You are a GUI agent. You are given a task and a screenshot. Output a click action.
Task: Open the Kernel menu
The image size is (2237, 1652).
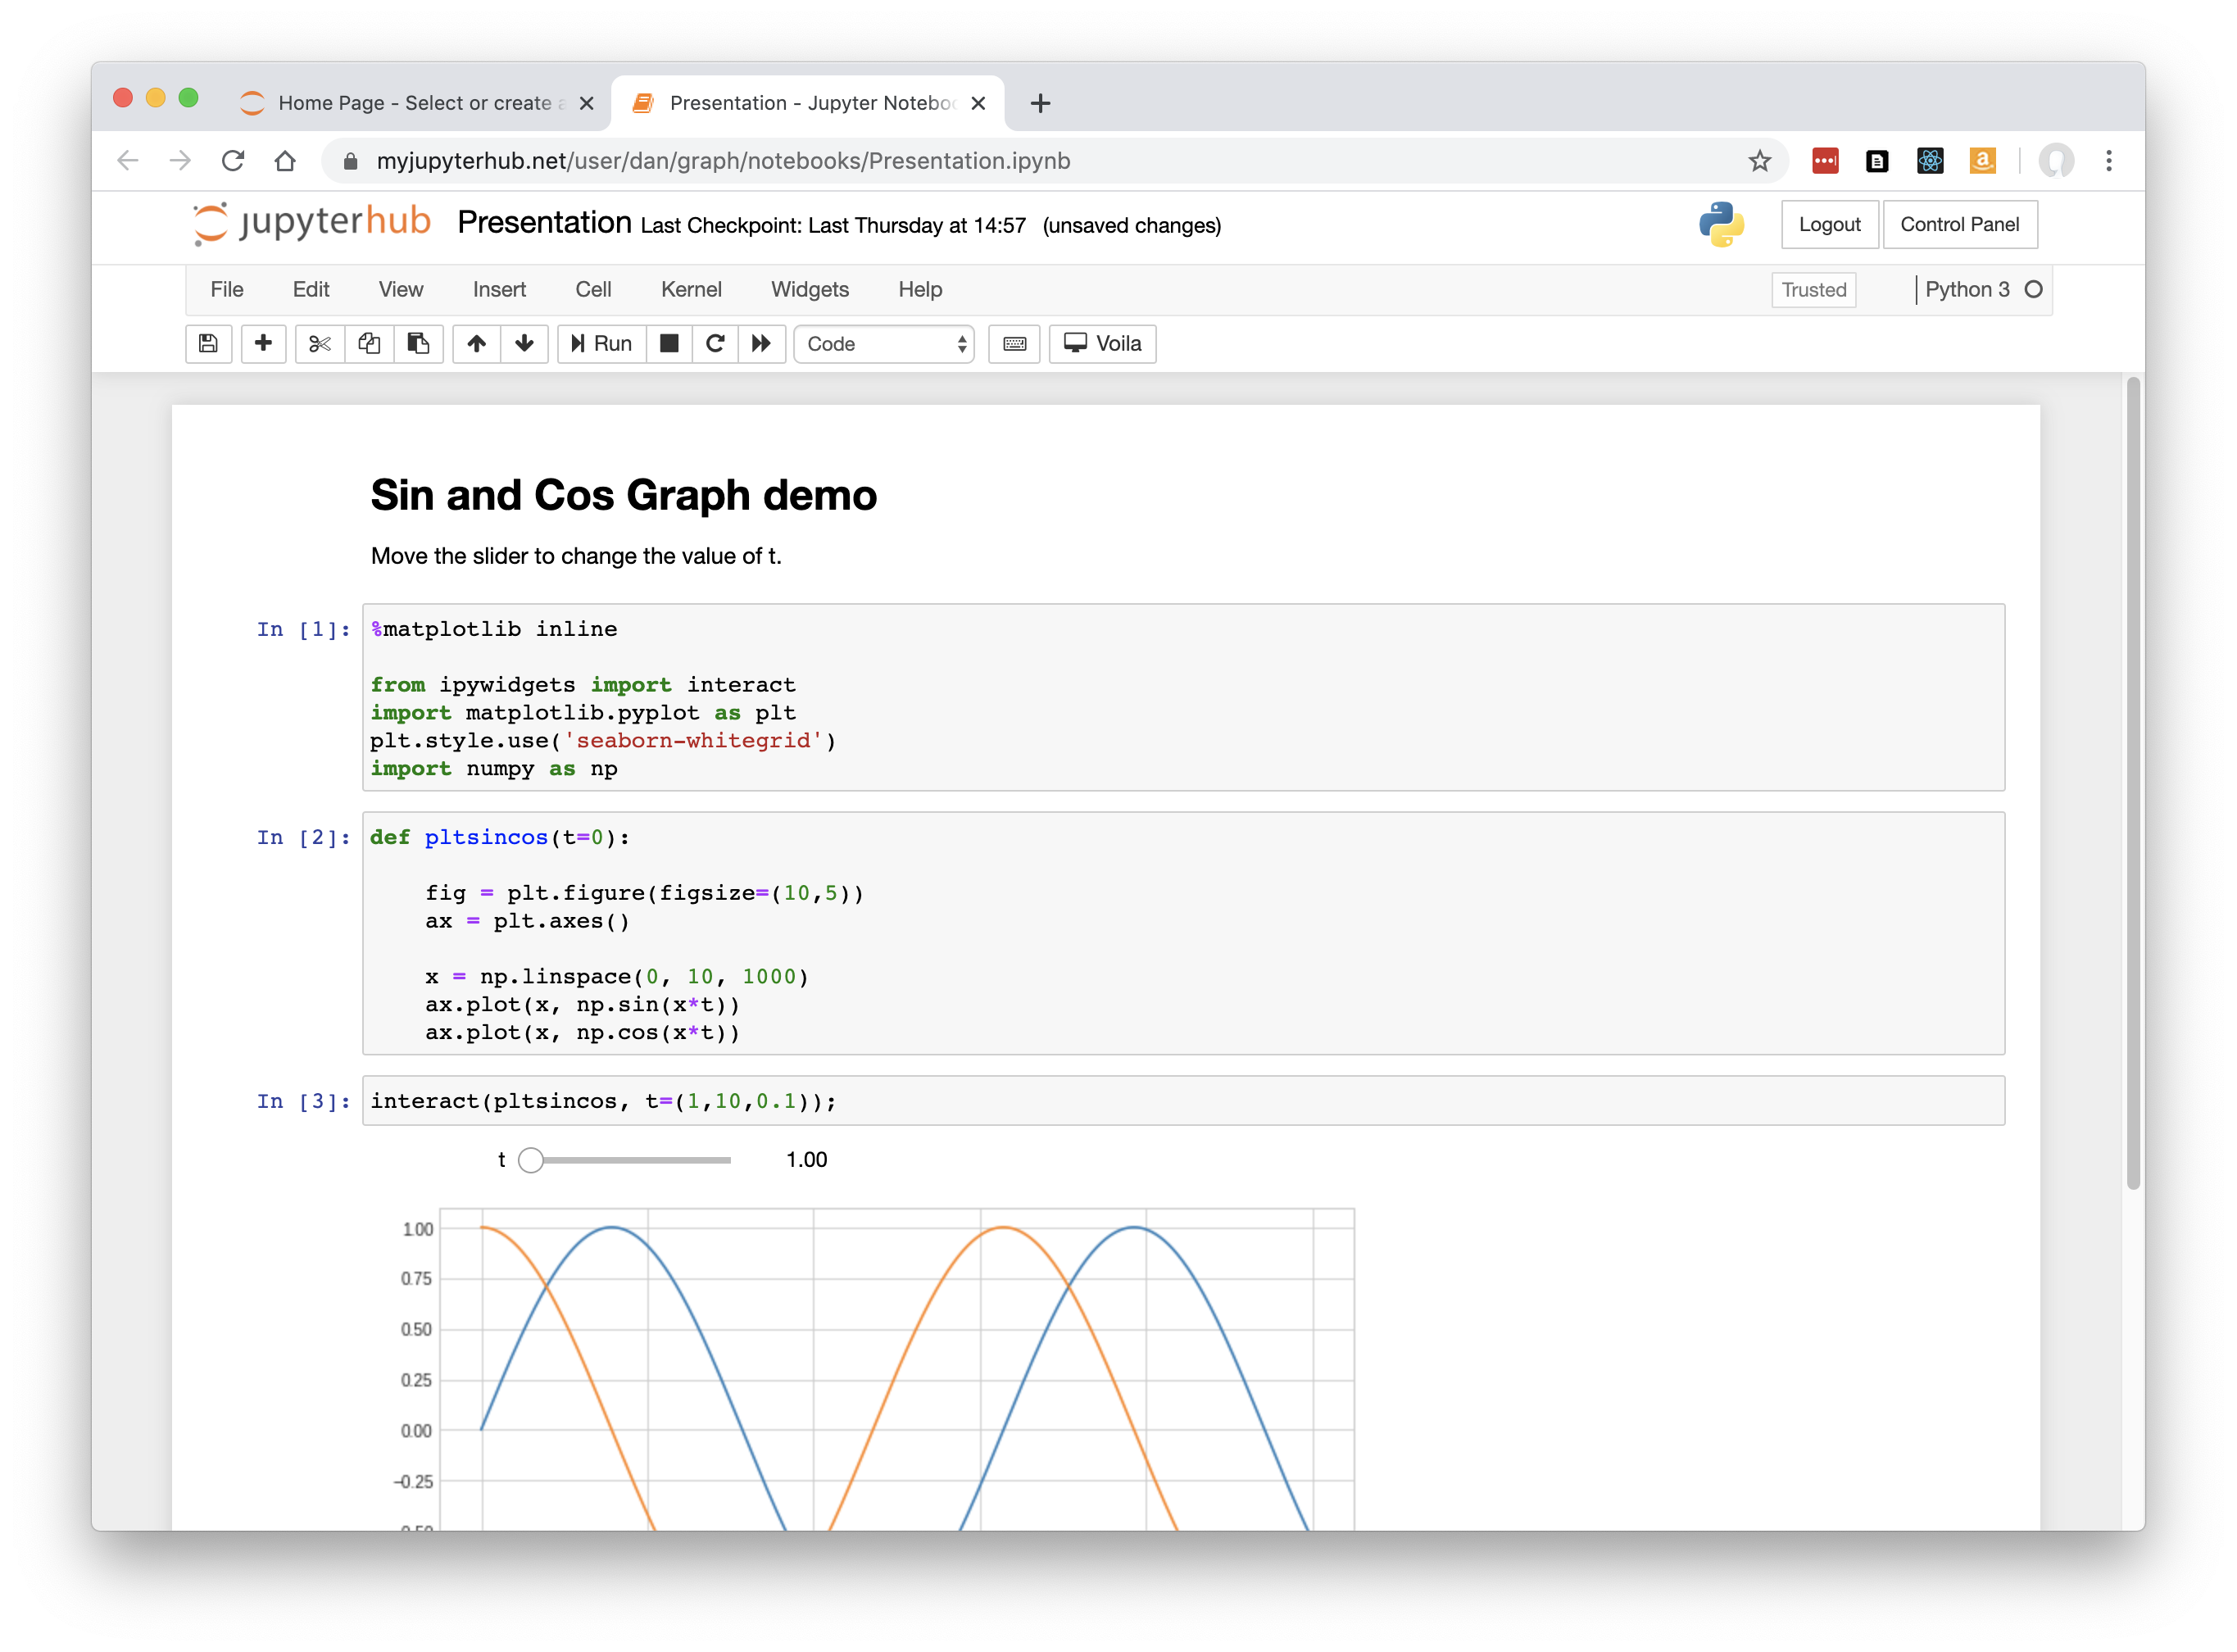pos(690,290)
